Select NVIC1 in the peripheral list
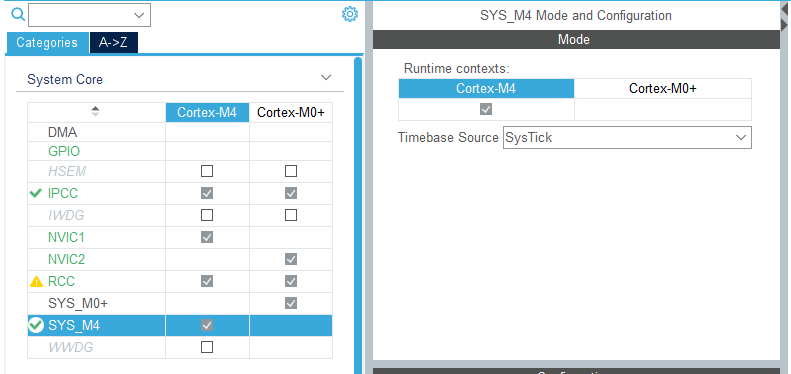This screenshot has height=374, width=791. [x=67, y=237]
